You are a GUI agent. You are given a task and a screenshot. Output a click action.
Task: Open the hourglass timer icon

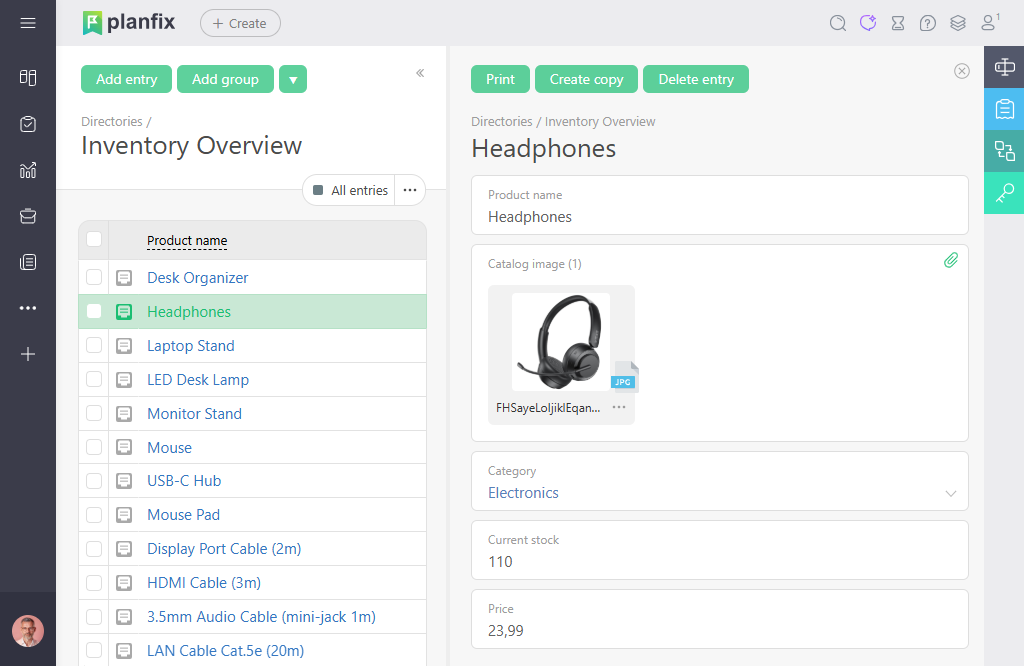(x=898, y=24)
